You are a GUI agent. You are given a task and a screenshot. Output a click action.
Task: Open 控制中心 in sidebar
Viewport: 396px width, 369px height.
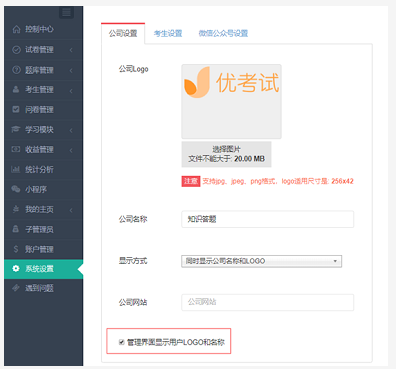(44, 29)
